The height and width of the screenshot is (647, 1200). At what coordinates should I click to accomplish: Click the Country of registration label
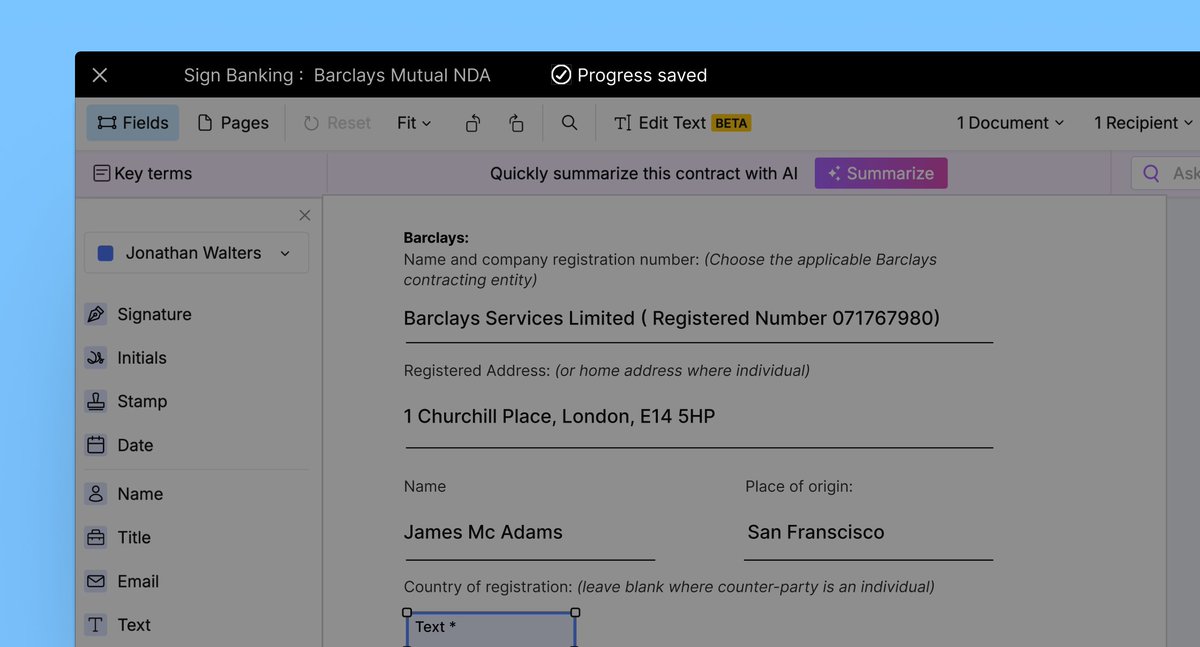click(x=488, y=587)
